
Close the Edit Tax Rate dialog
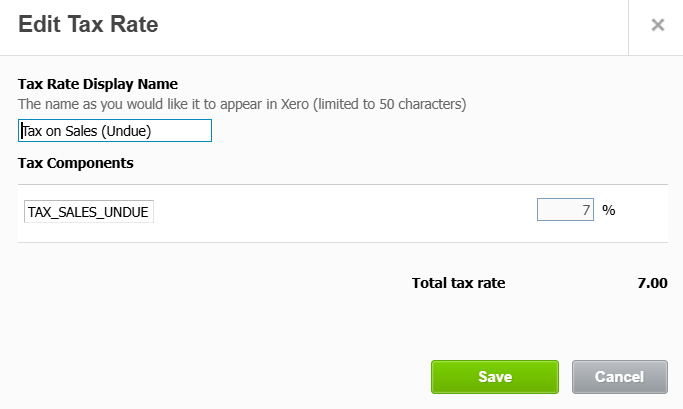[657, 26]
